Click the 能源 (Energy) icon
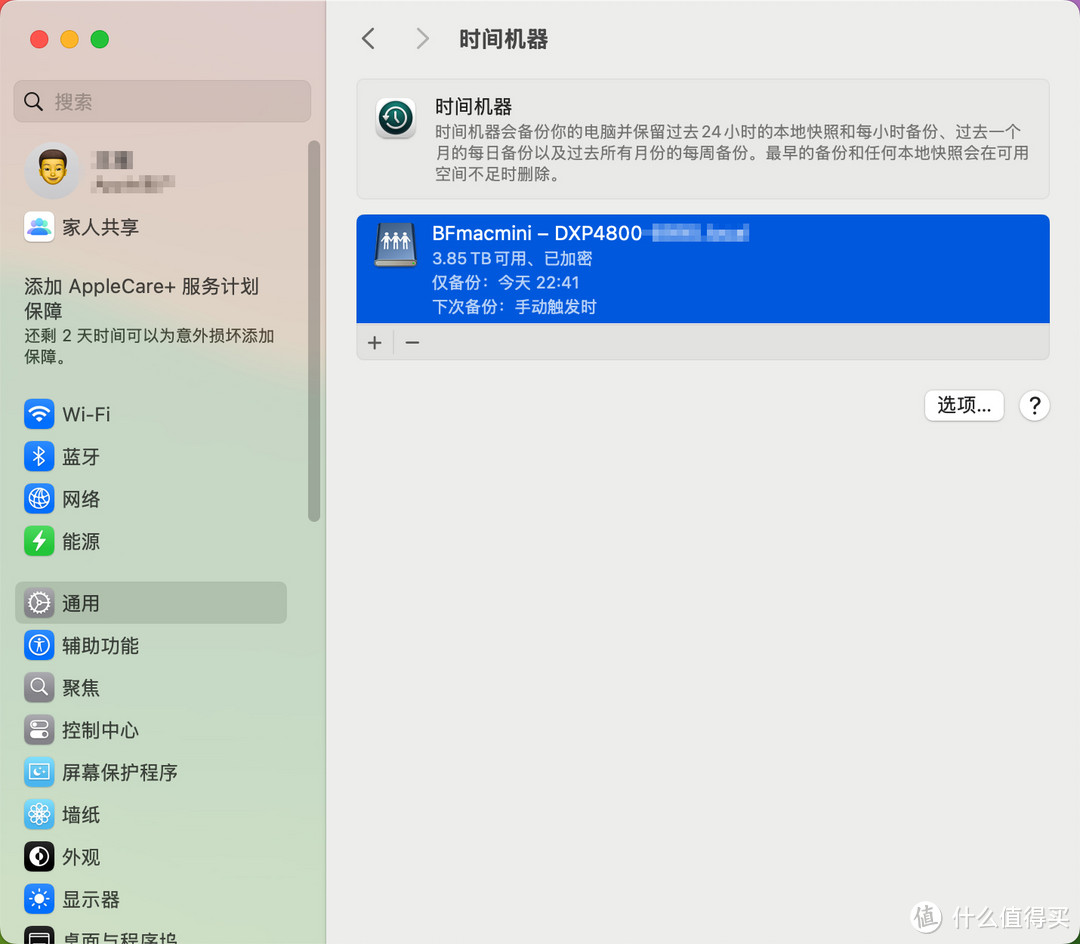The width and height of the screenshot is (1080, 944). 38,541
